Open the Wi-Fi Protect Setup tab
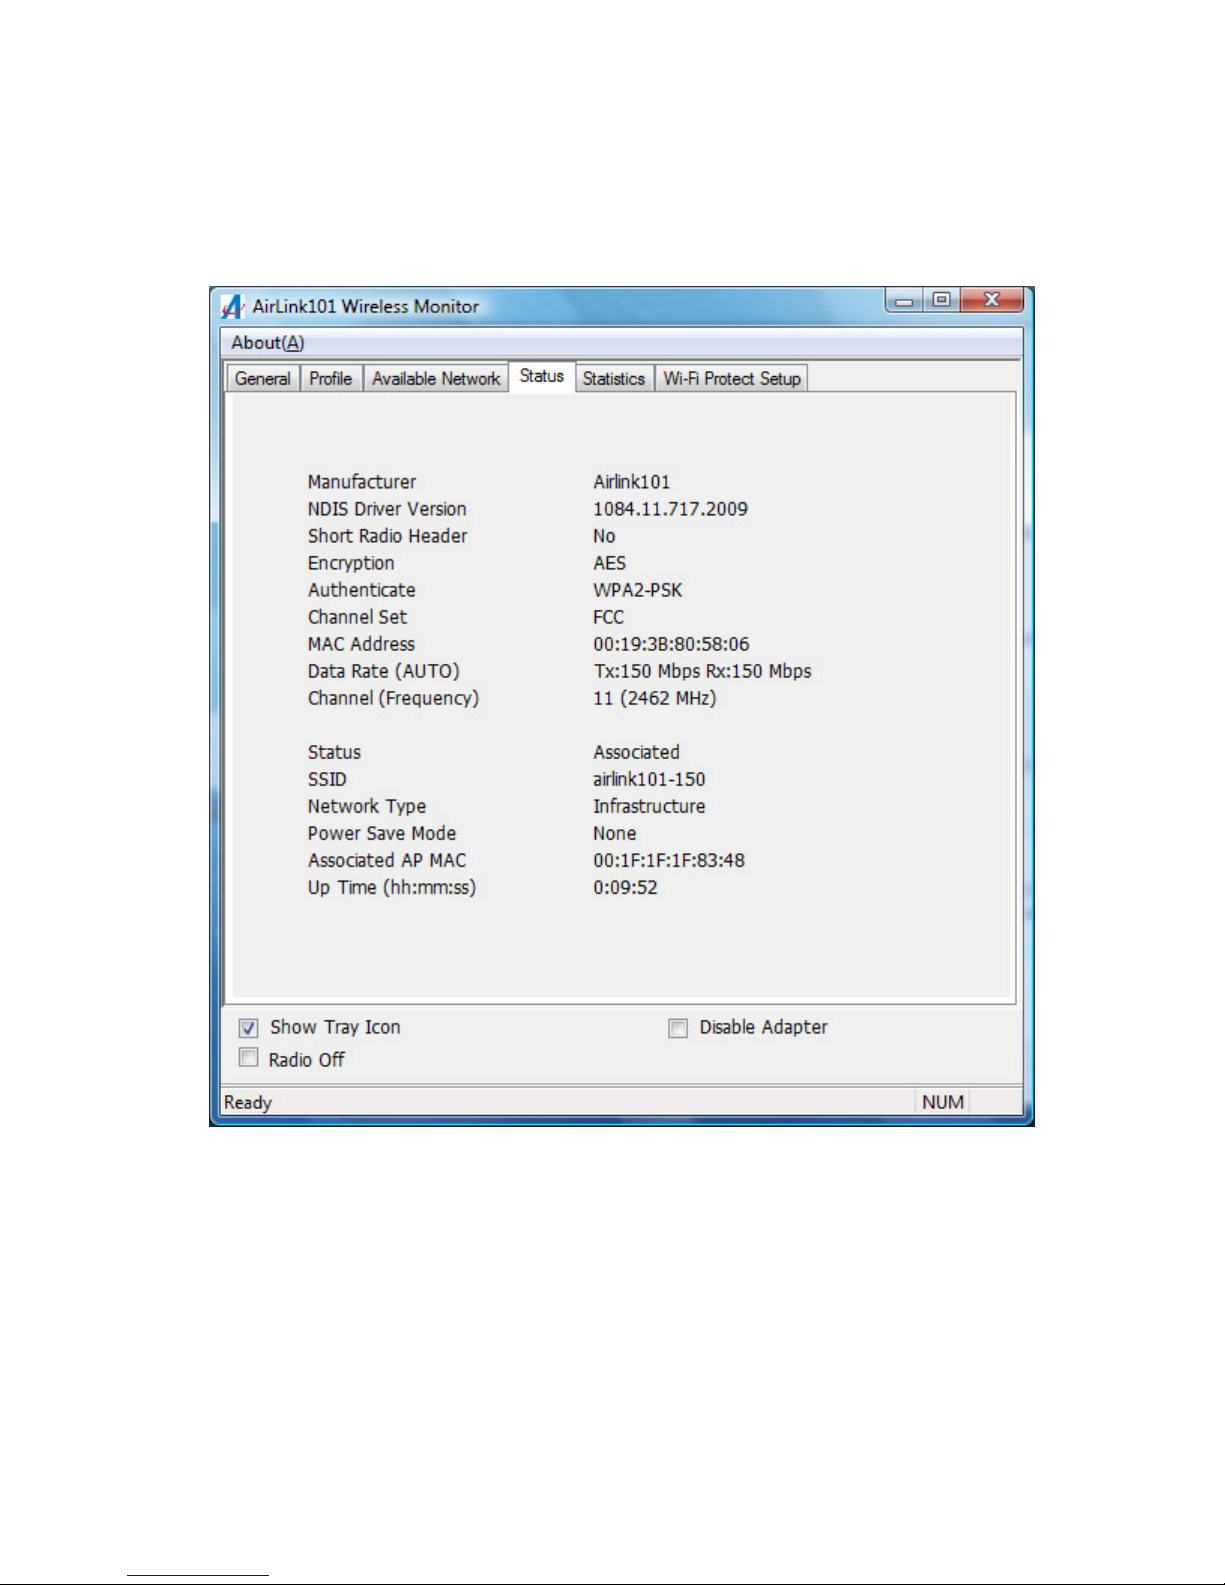The height and width of the screenshot is (1585, 1225). pos(732,379)
